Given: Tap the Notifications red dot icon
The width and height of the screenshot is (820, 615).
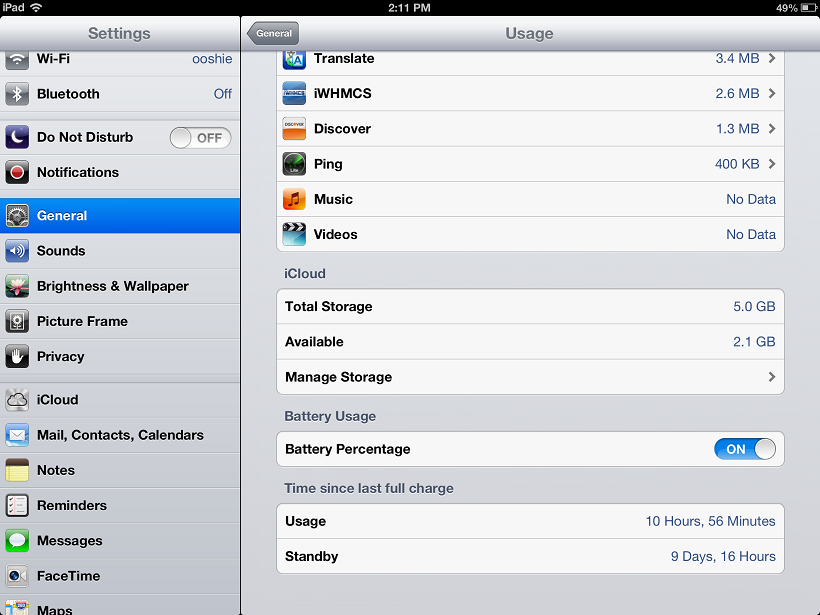Looking at the screenshot, I should tap(17, 173).
